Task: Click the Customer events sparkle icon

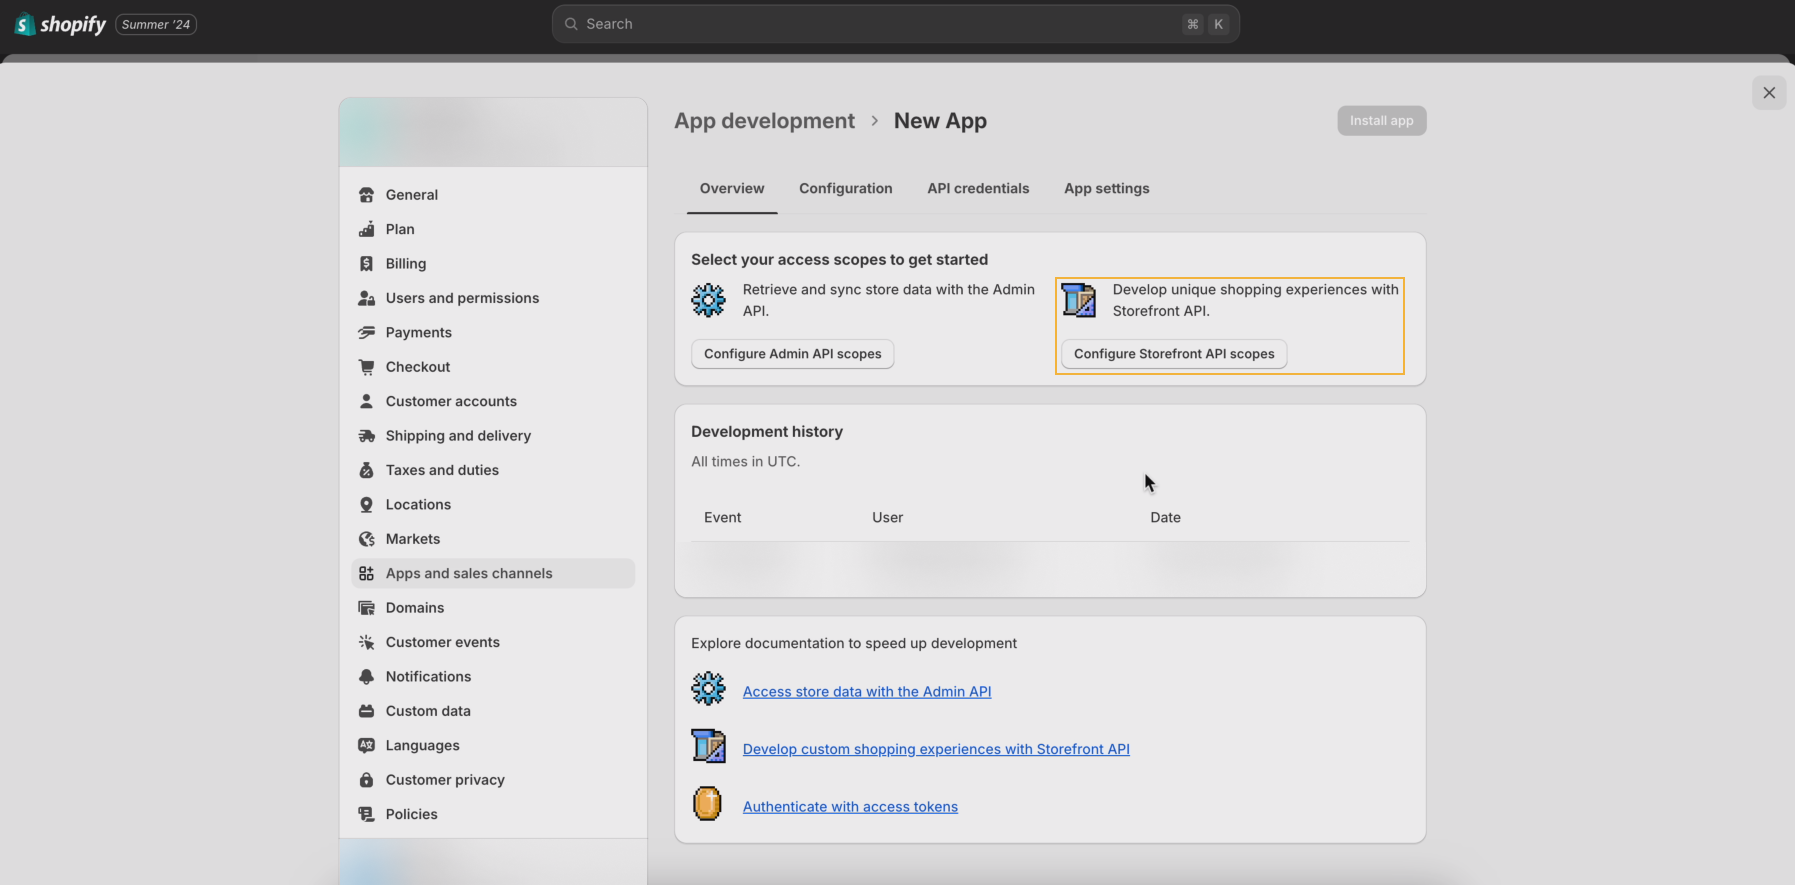Action: point(366,642)
